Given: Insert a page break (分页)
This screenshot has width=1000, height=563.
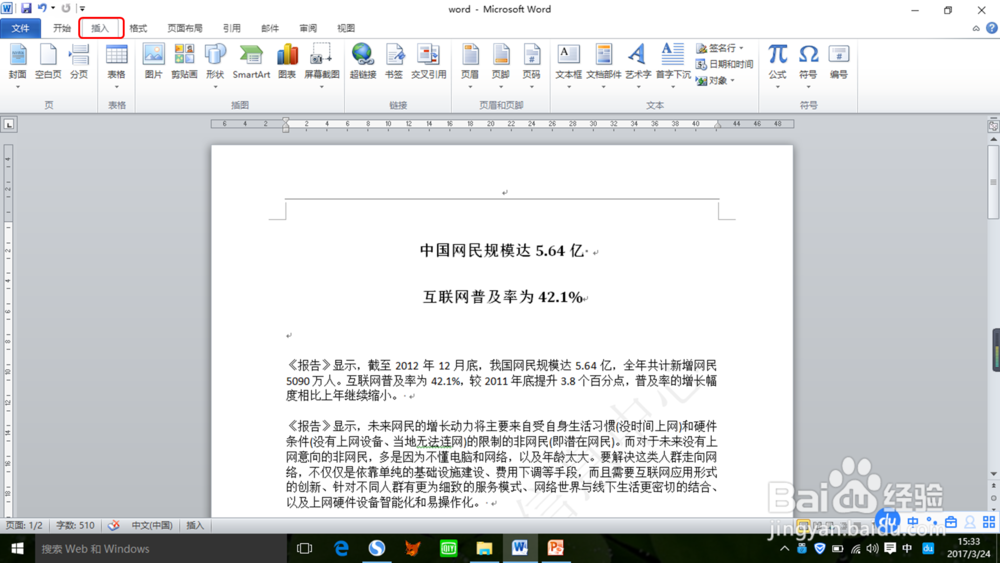Looking at the screenshot, I should [78, 62].
